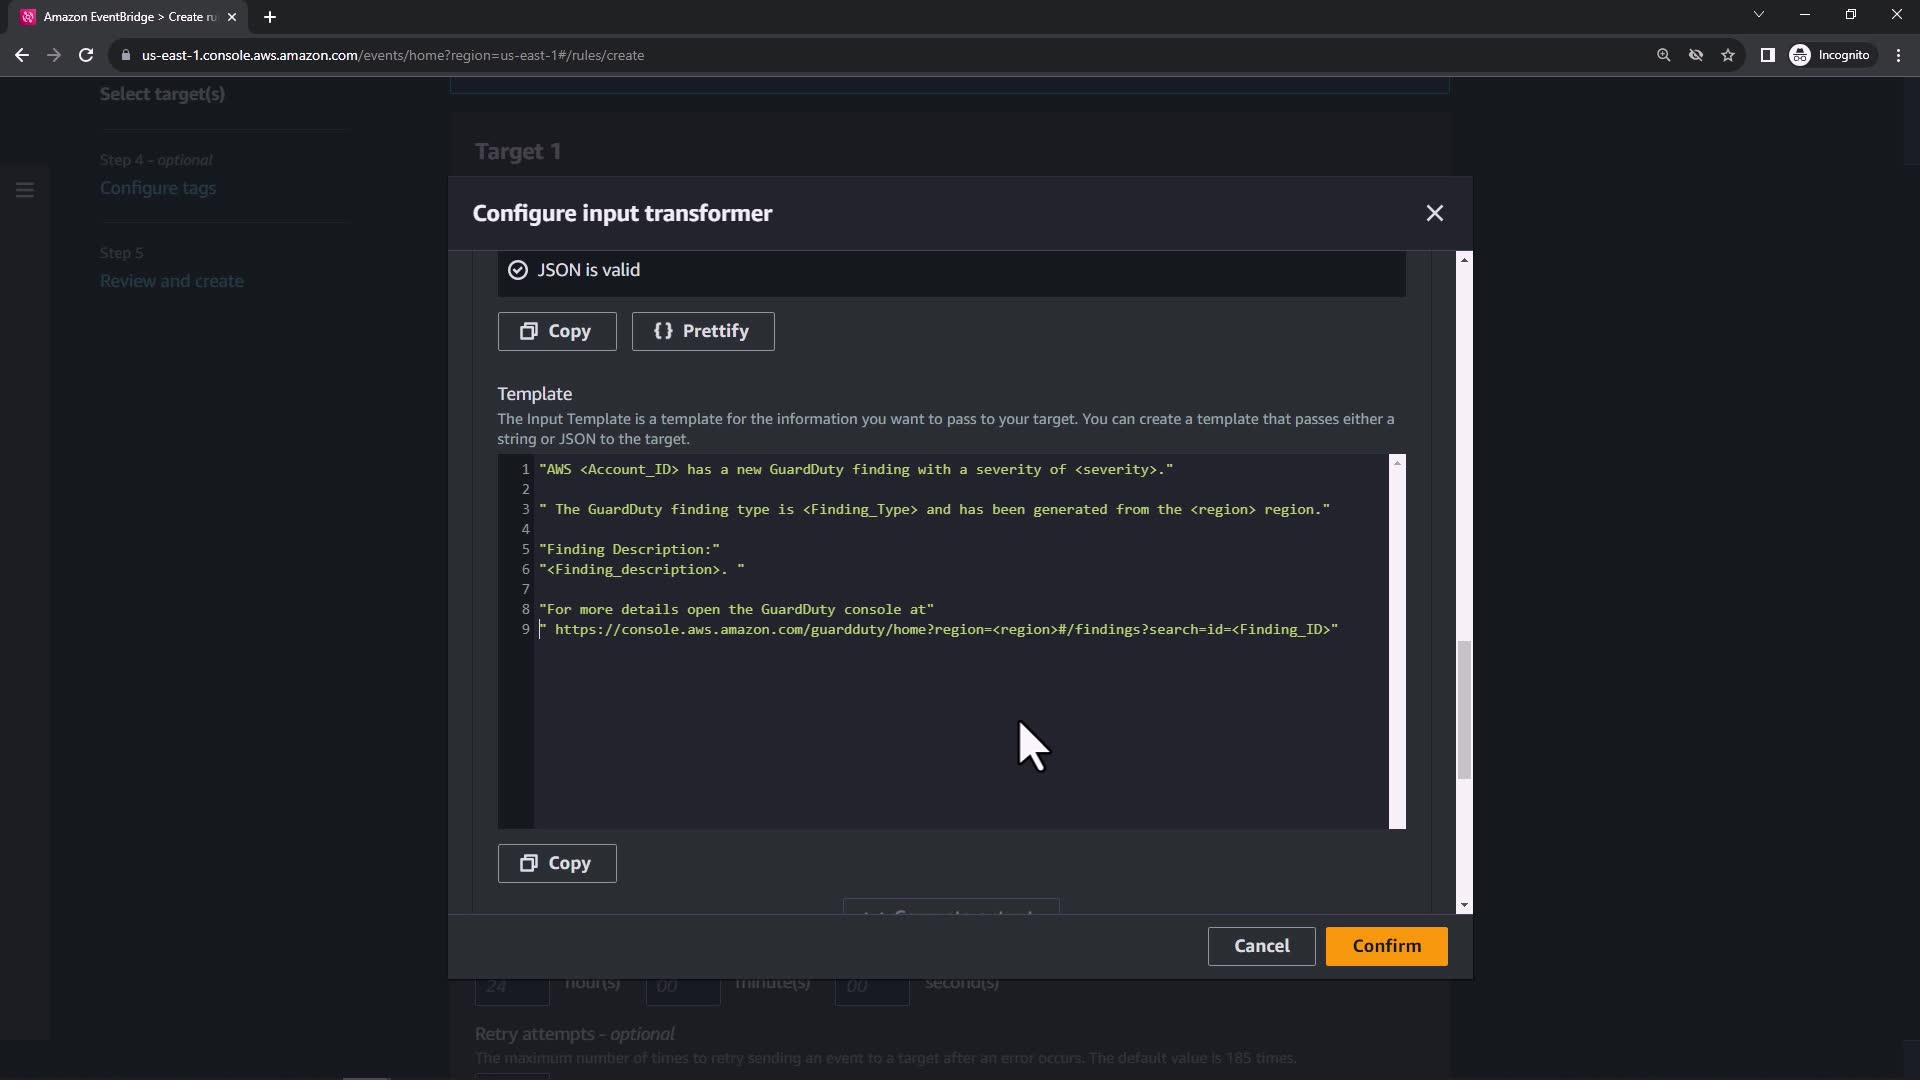Click the tracking protection eye icon
This screenshot has width=1920, height=1080.
1696,55
